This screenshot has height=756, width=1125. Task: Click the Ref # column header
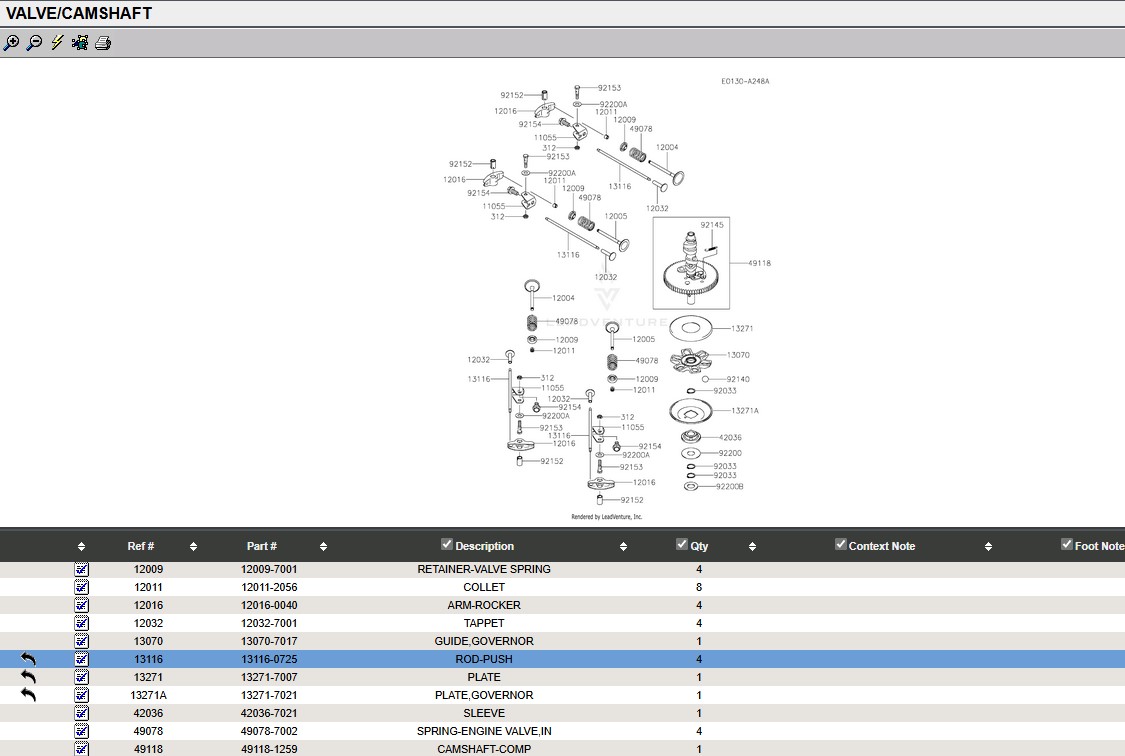[x=141, y=546]
